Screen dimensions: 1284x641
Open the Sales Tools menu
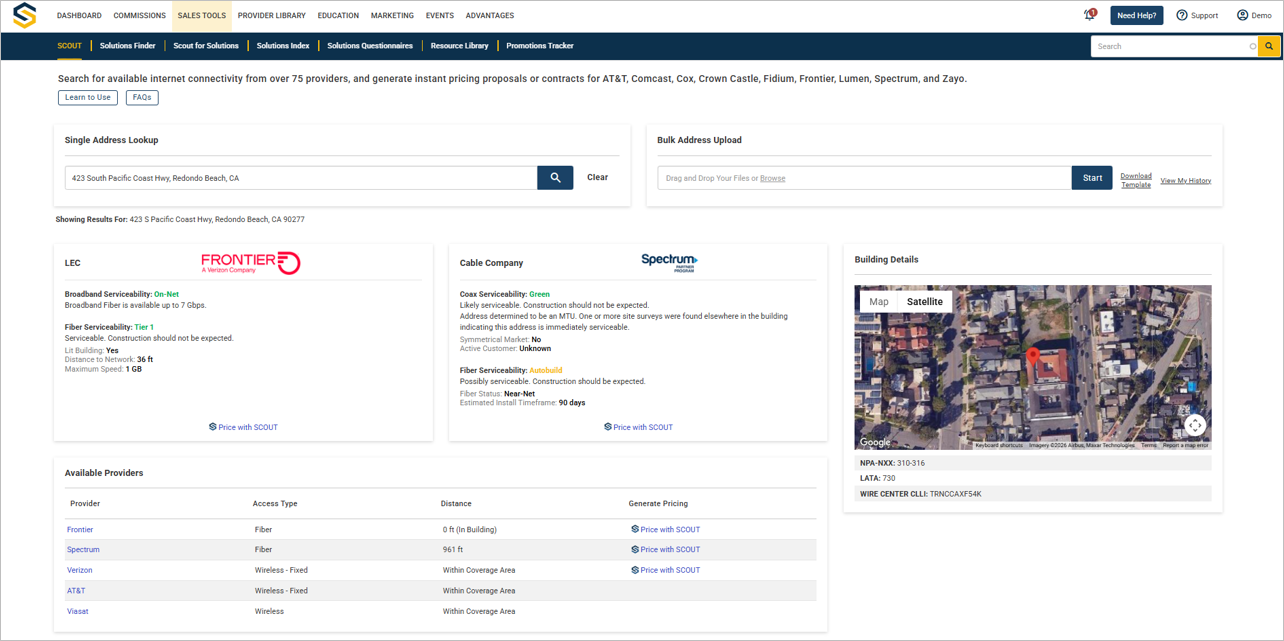[x=202, y=16]
